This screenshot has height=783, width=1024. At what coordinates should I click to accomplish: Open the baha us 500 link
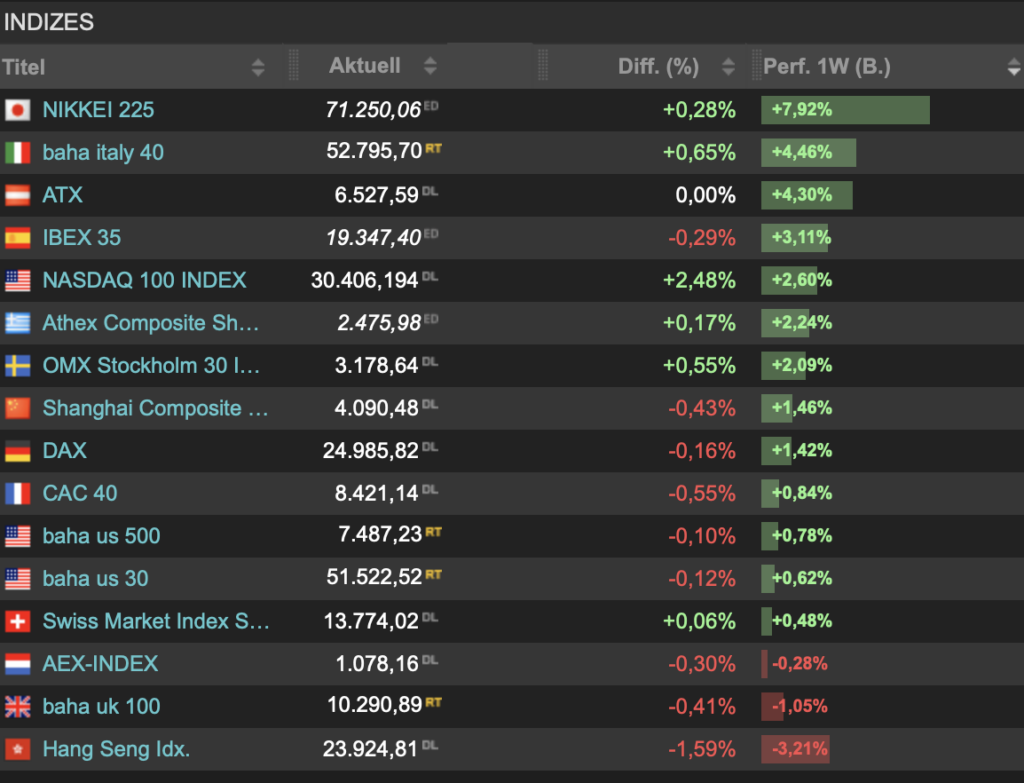pyautogui.click(x=101, y=535)
